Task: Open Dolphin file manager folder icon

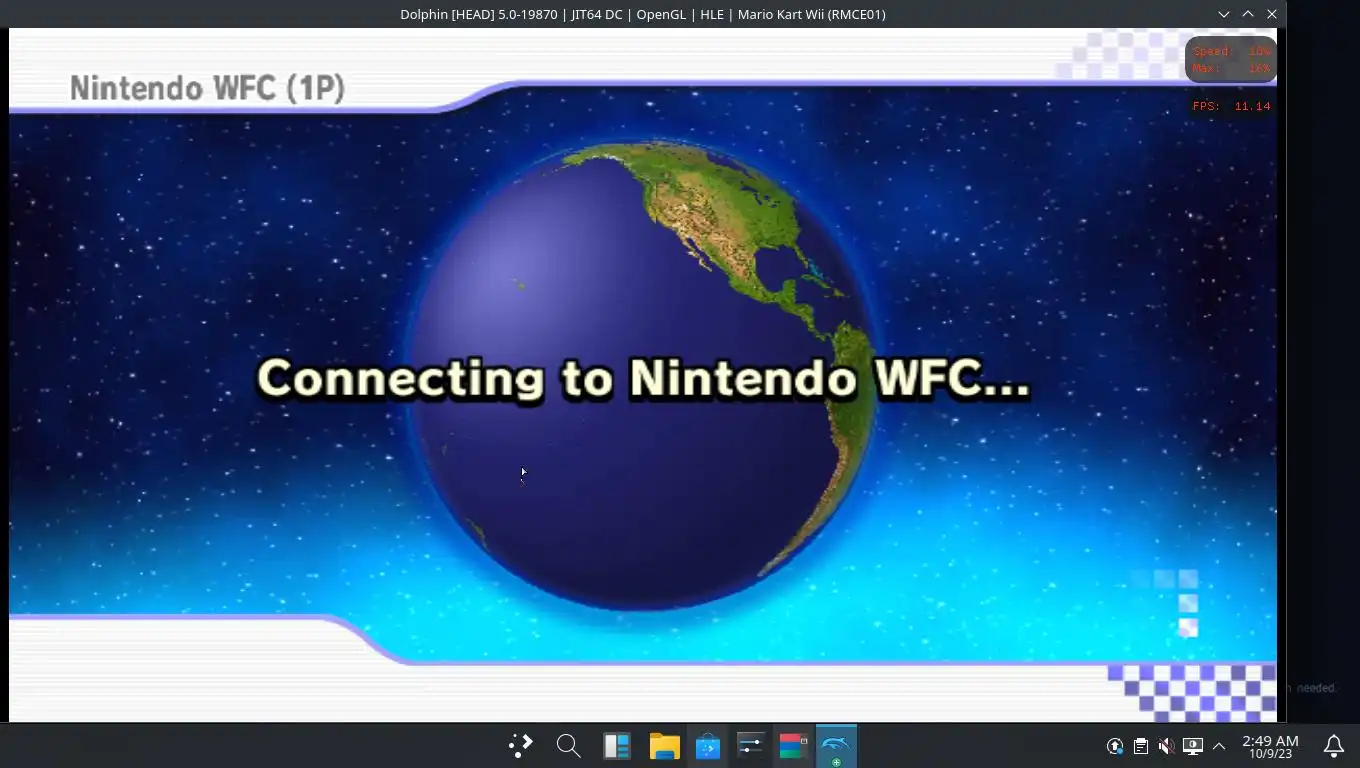Action: (664, 746)
